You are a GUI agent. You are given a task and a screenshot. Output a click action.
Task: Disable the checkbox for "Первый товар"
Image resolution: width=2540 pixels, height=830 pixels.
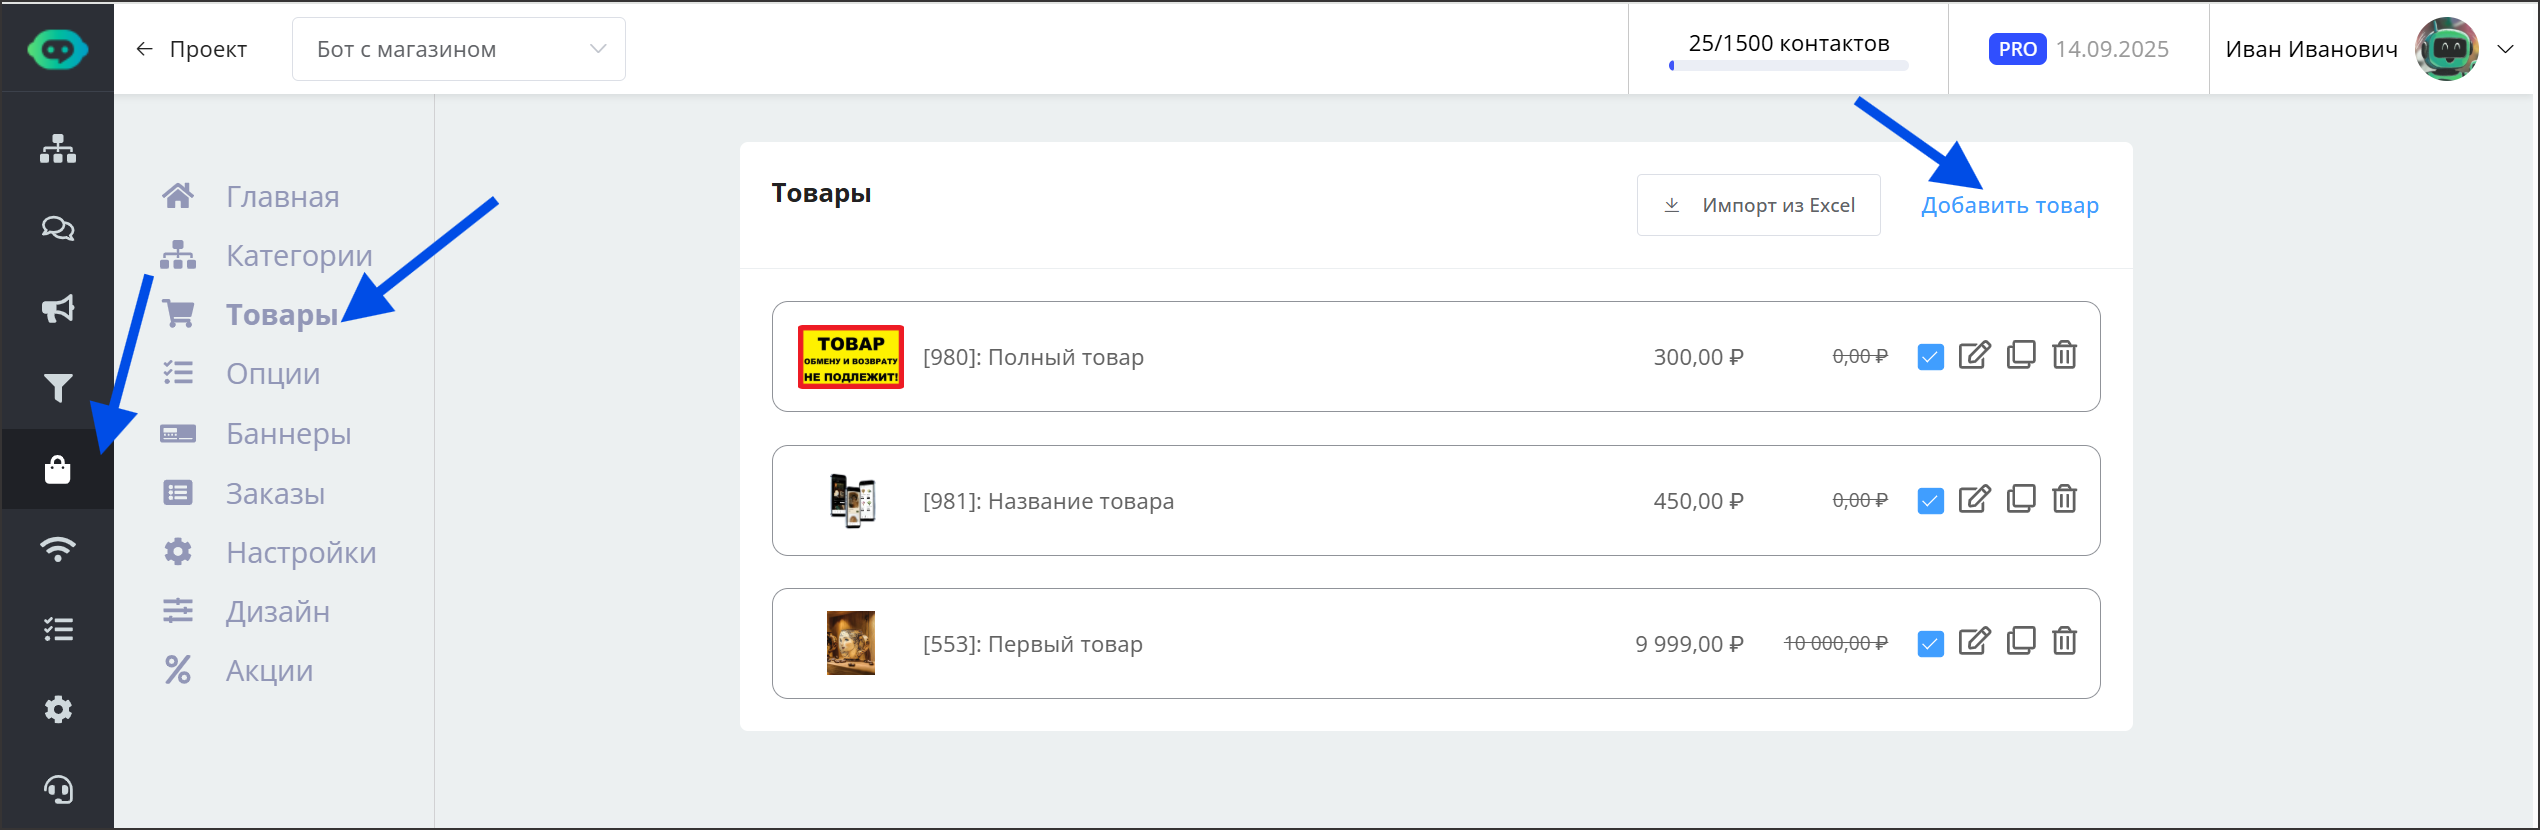[x=1931, y=643]
